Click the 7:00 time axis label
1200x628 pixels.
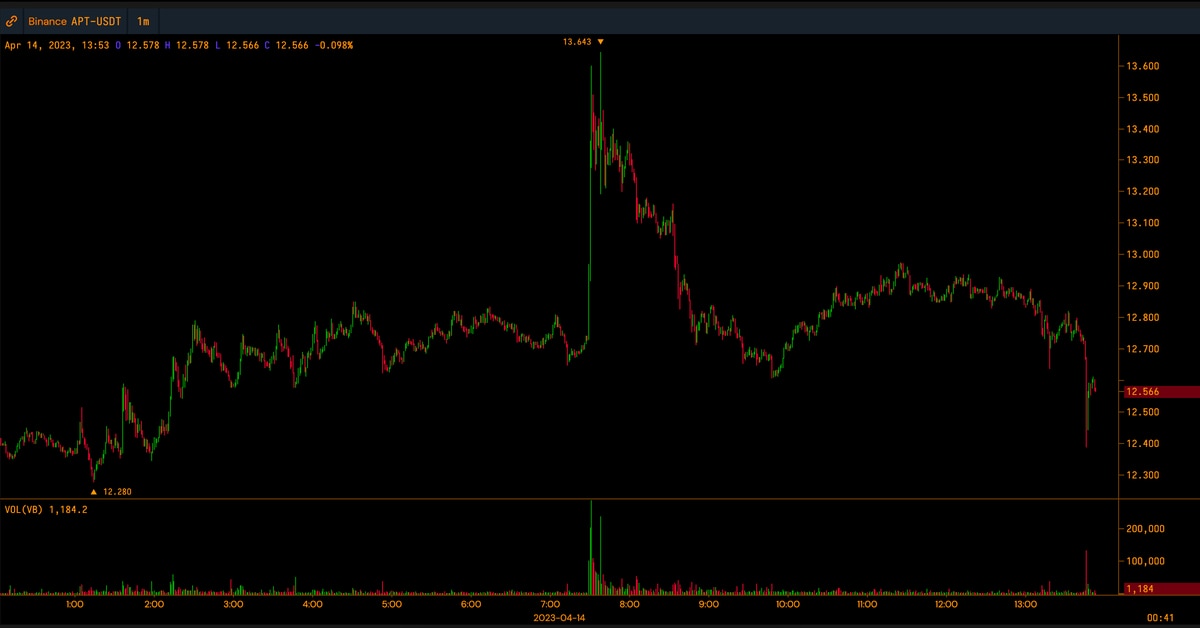click(x=549, y=604)
